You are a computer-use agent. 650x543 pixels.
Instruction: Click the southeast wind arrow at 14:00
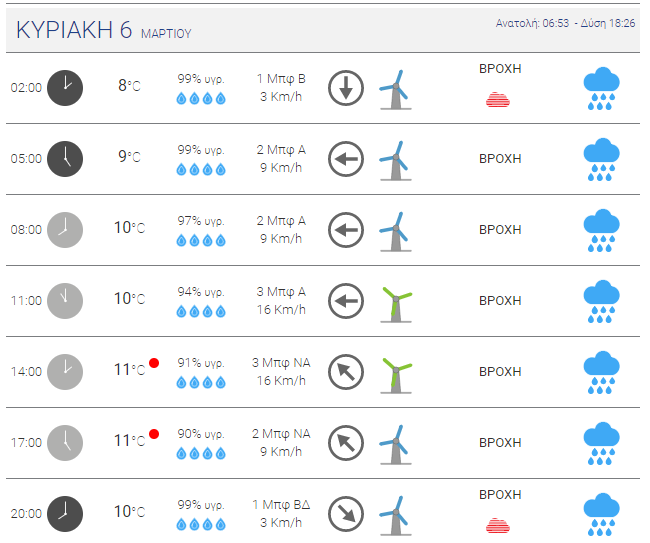click(346, 372)
